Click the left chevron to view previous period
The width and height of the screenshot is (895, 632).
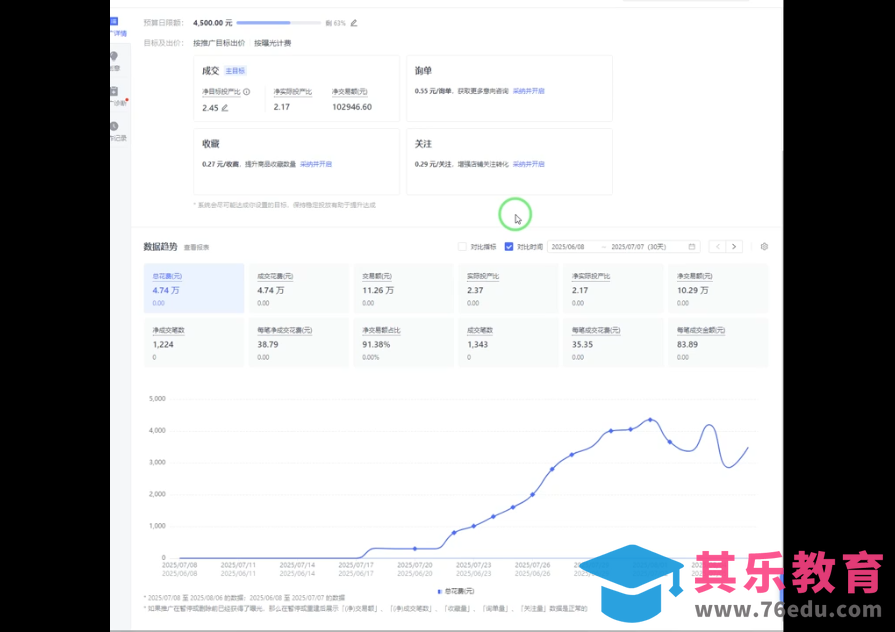pos(718,246)
